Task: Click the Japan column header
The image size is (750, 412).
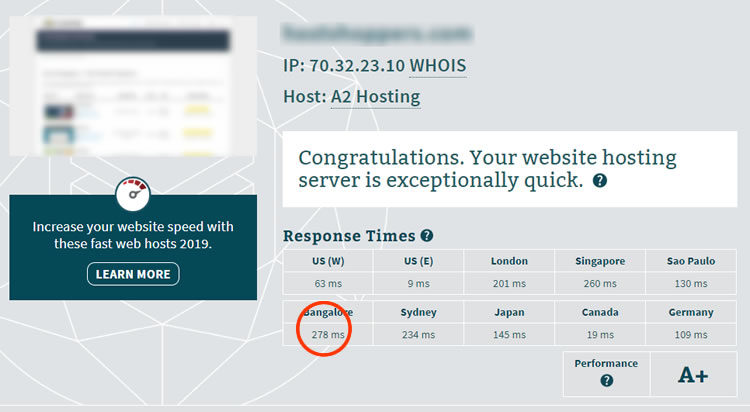Action: point(509,312)
